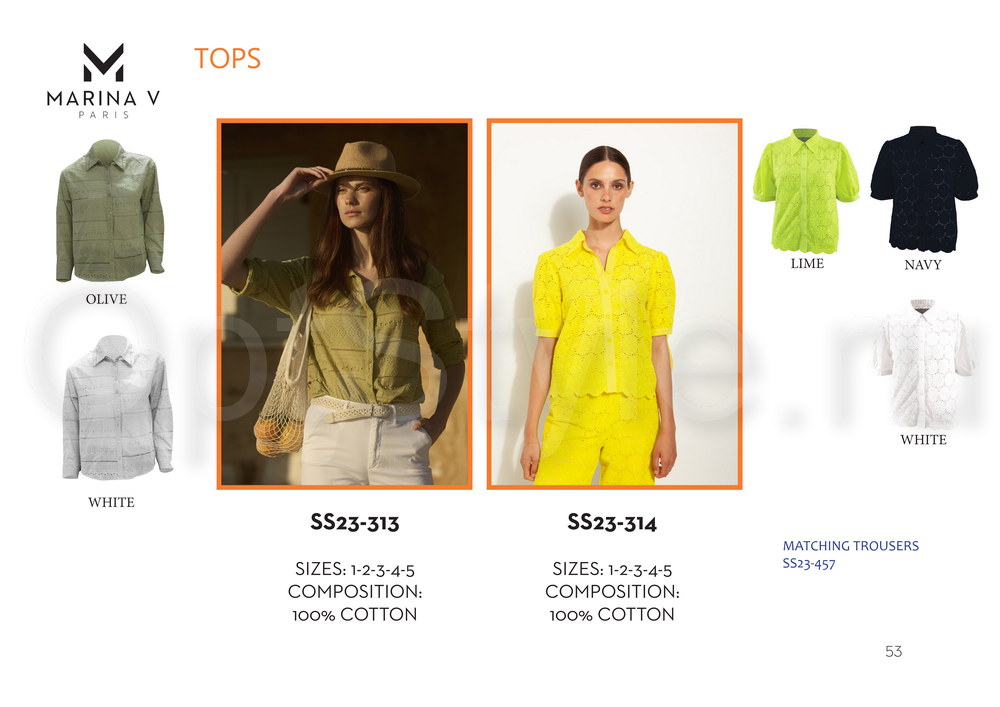Choose the lime short-sleeve top image
This screenshot has width=1000, height=707.
pyautogui.click(x=805, y=191)
